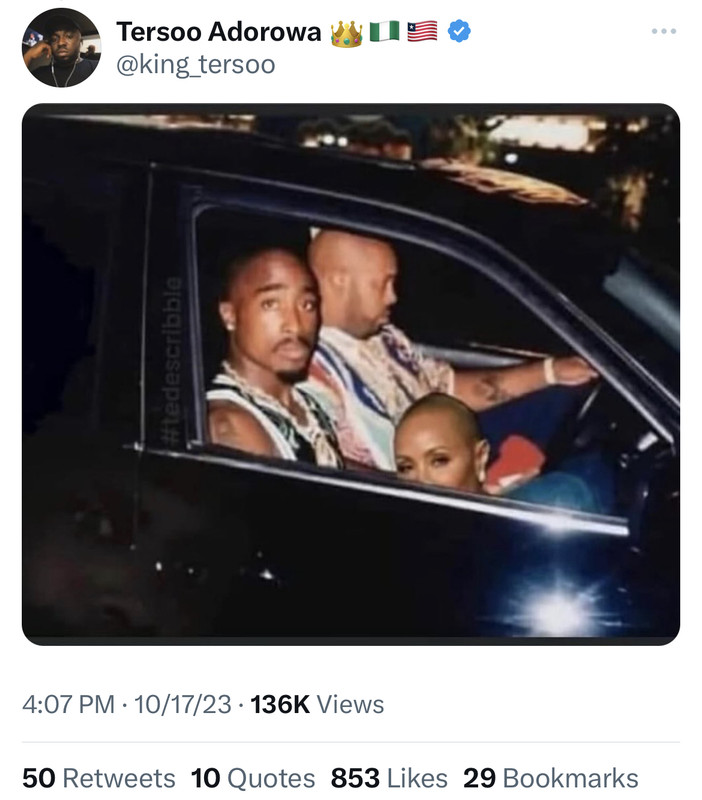Viewport: 702px width, 800px height.
Task: Click the 10/17/23 date
Action: click(182, 705)
